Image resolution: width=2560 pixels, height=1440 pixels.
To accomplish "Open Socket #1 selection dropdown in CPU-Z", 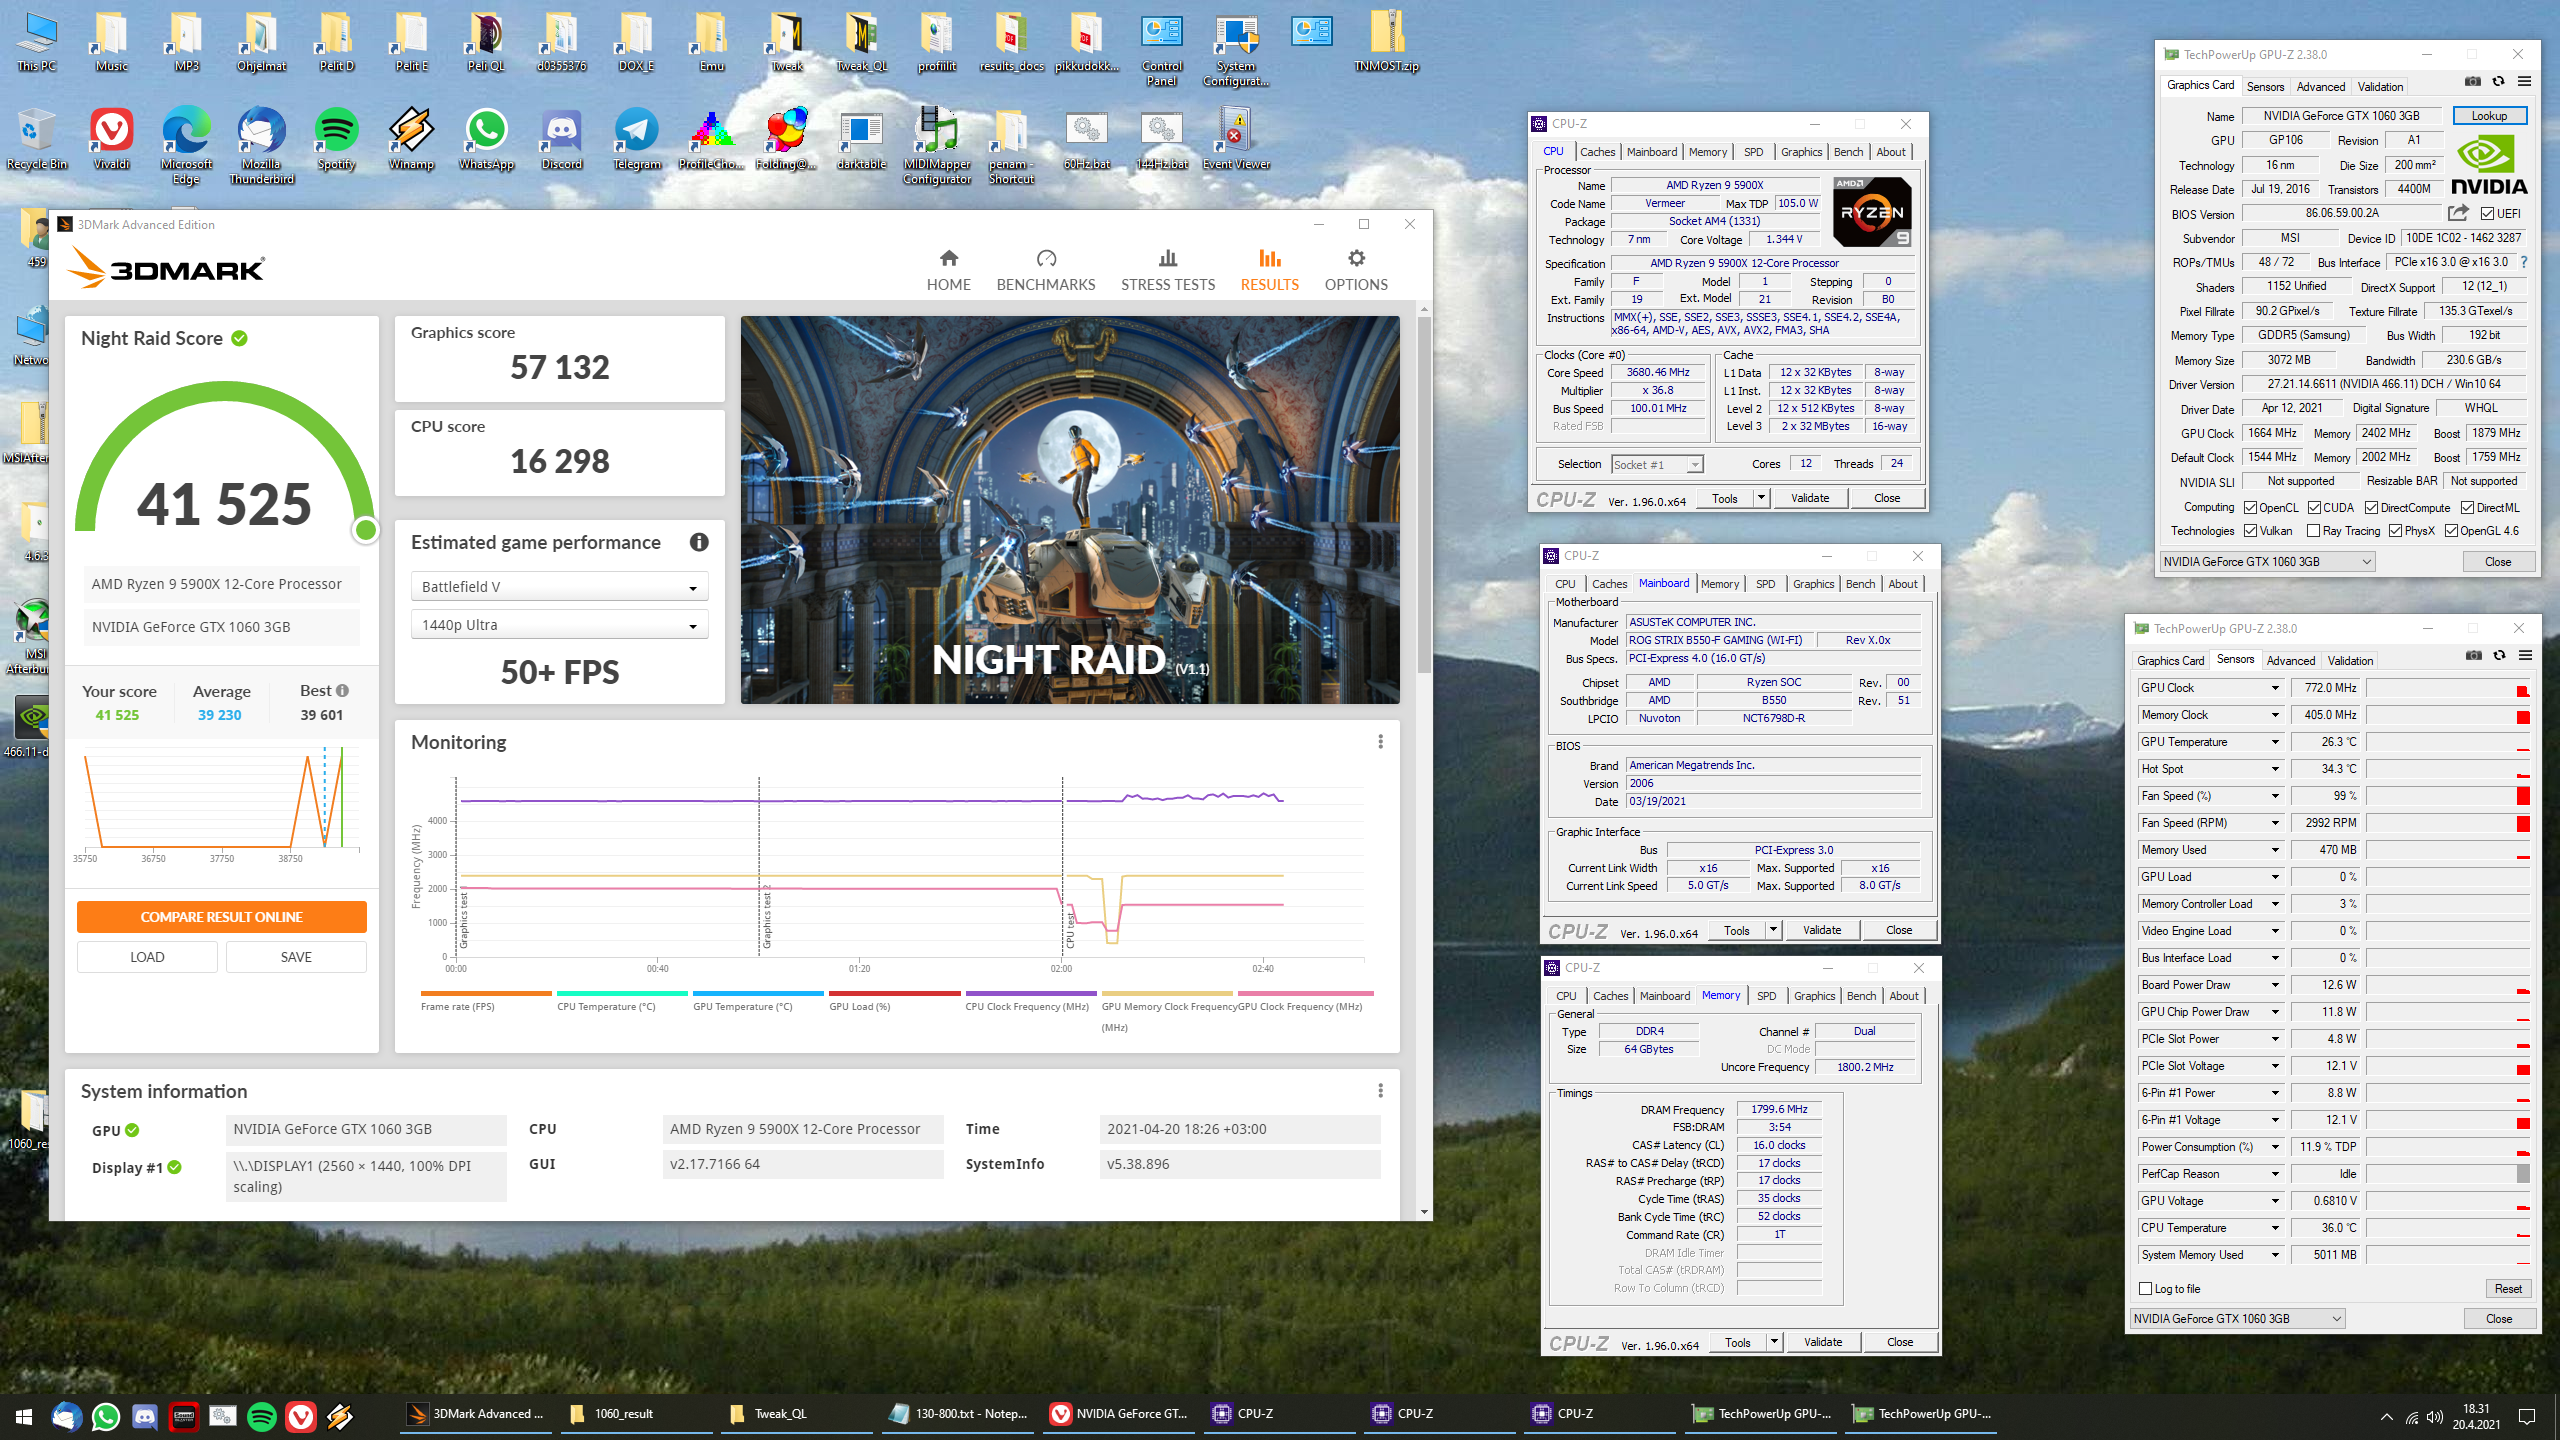I will click(x=1656, y=464).
